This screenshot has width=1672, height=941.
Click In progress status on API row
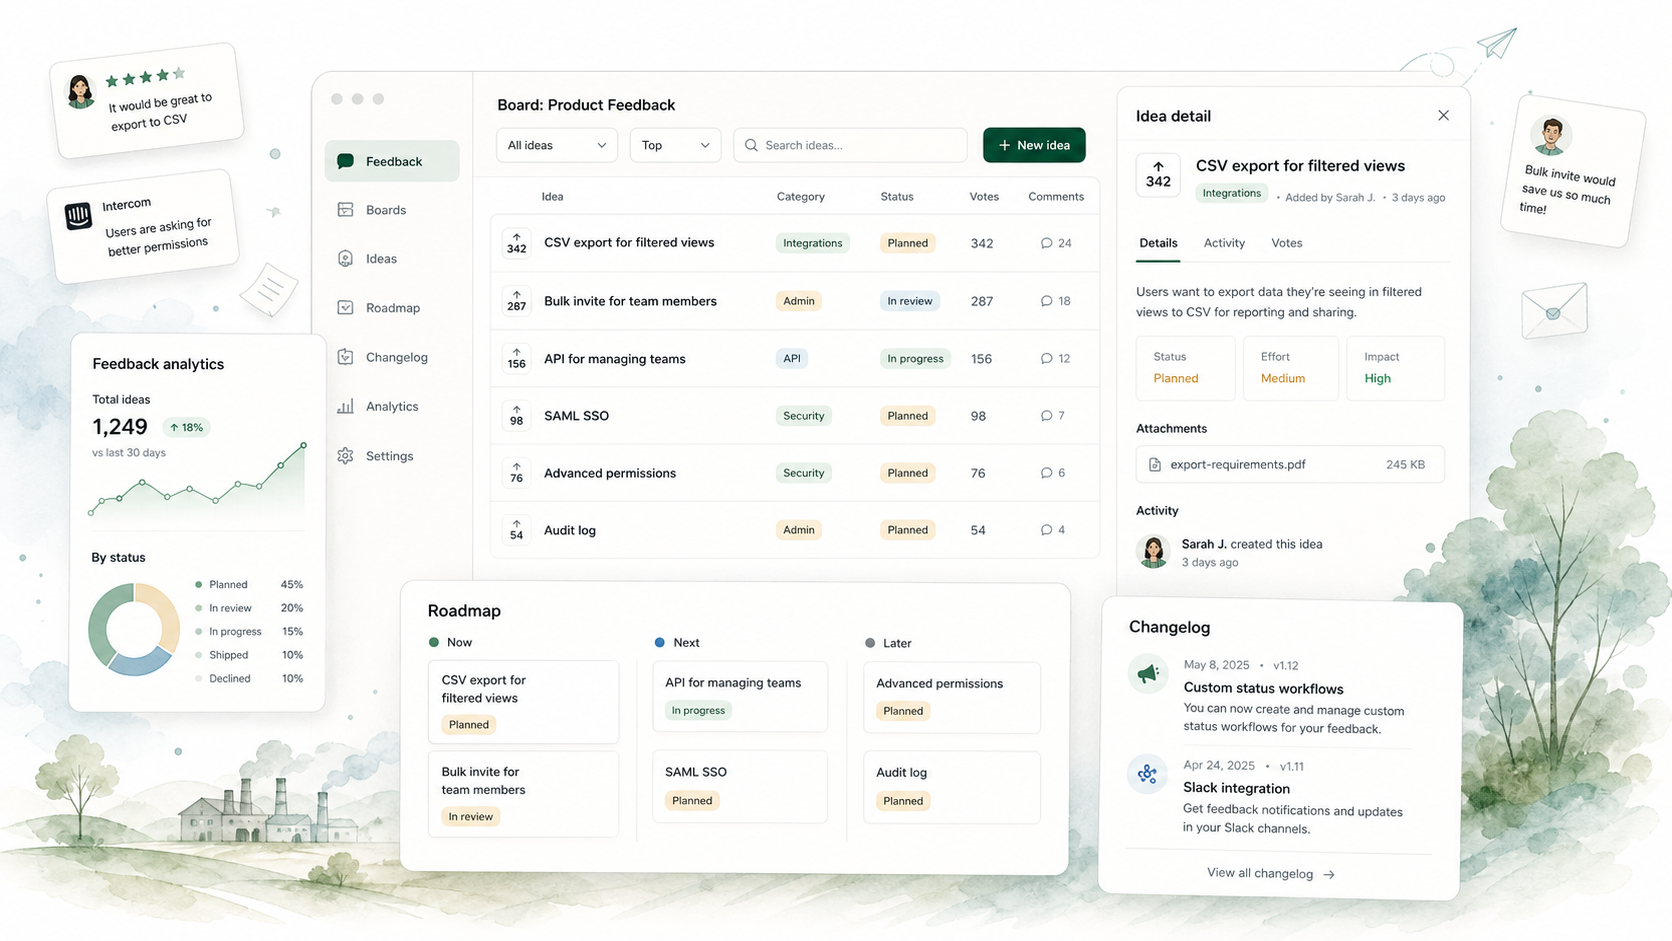[x=915, y=358]
